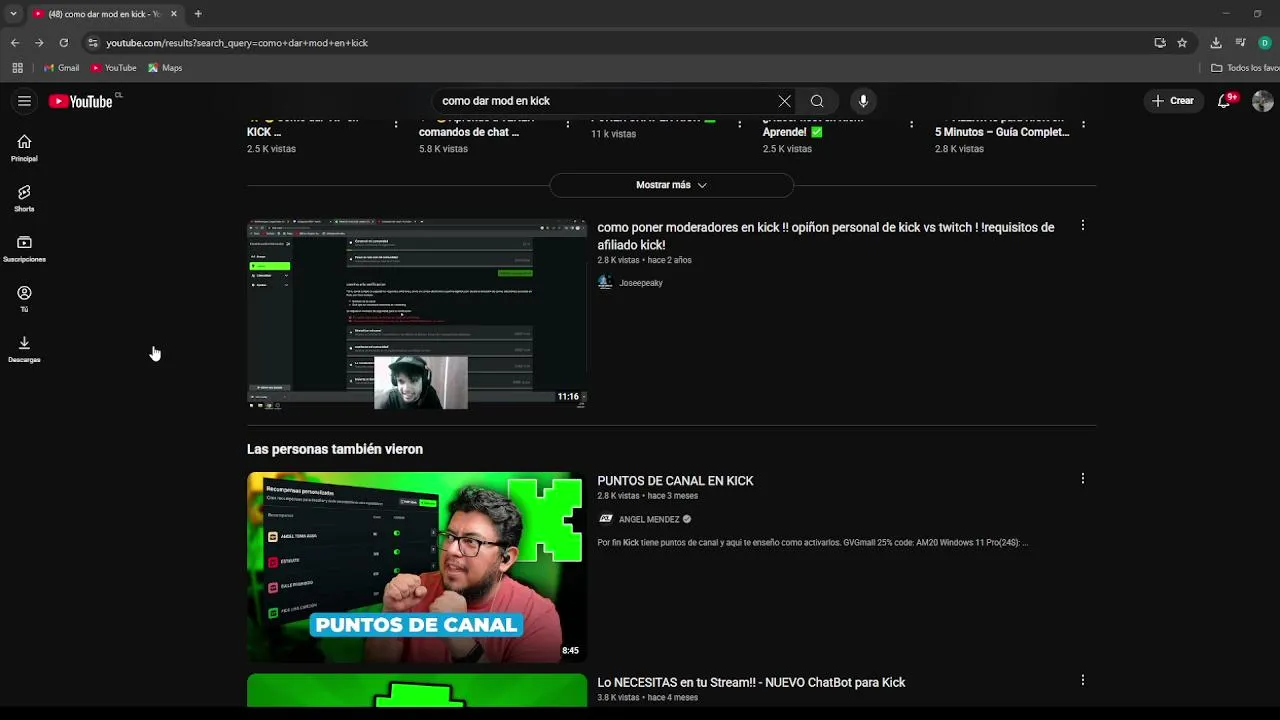Install app icon in address bar
Viewport: 1280px width, 720px height.
[1160, 43]
